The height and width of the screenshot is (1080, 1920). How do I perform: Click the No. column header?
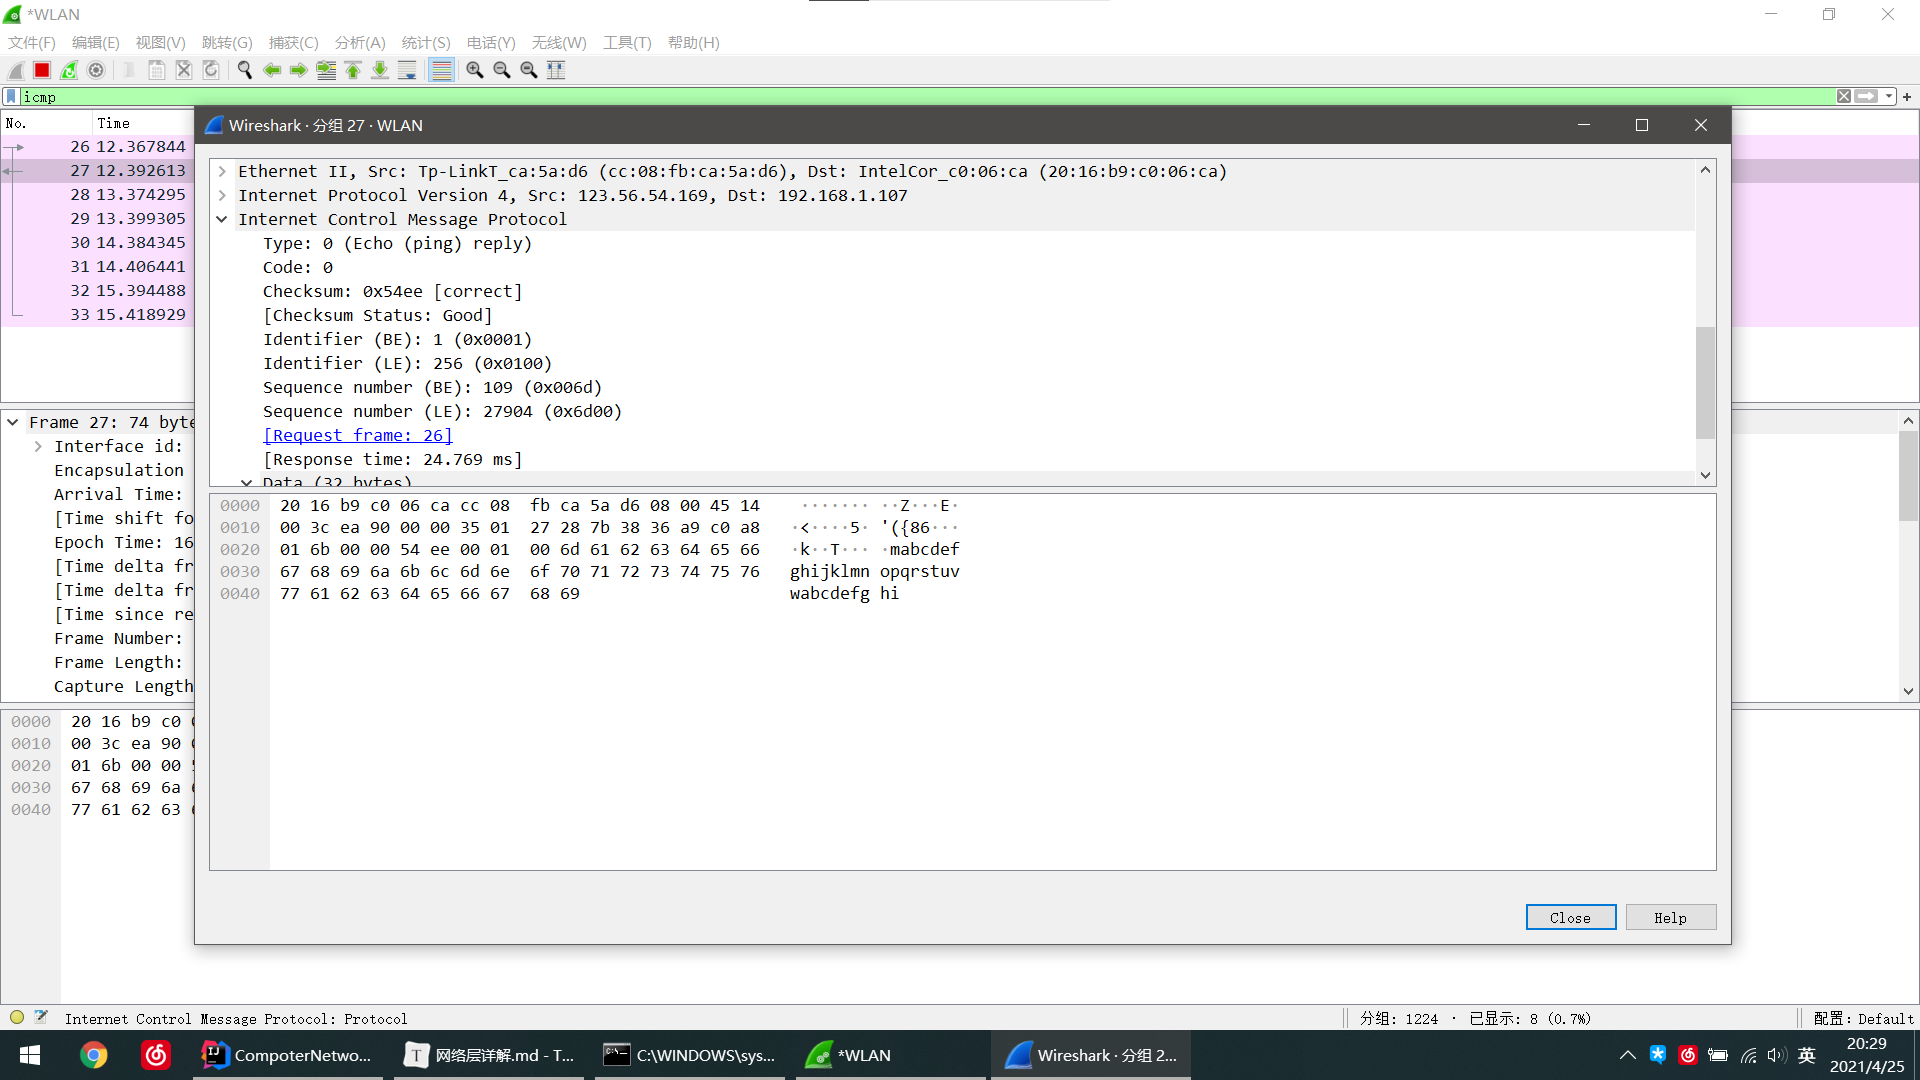47,123
